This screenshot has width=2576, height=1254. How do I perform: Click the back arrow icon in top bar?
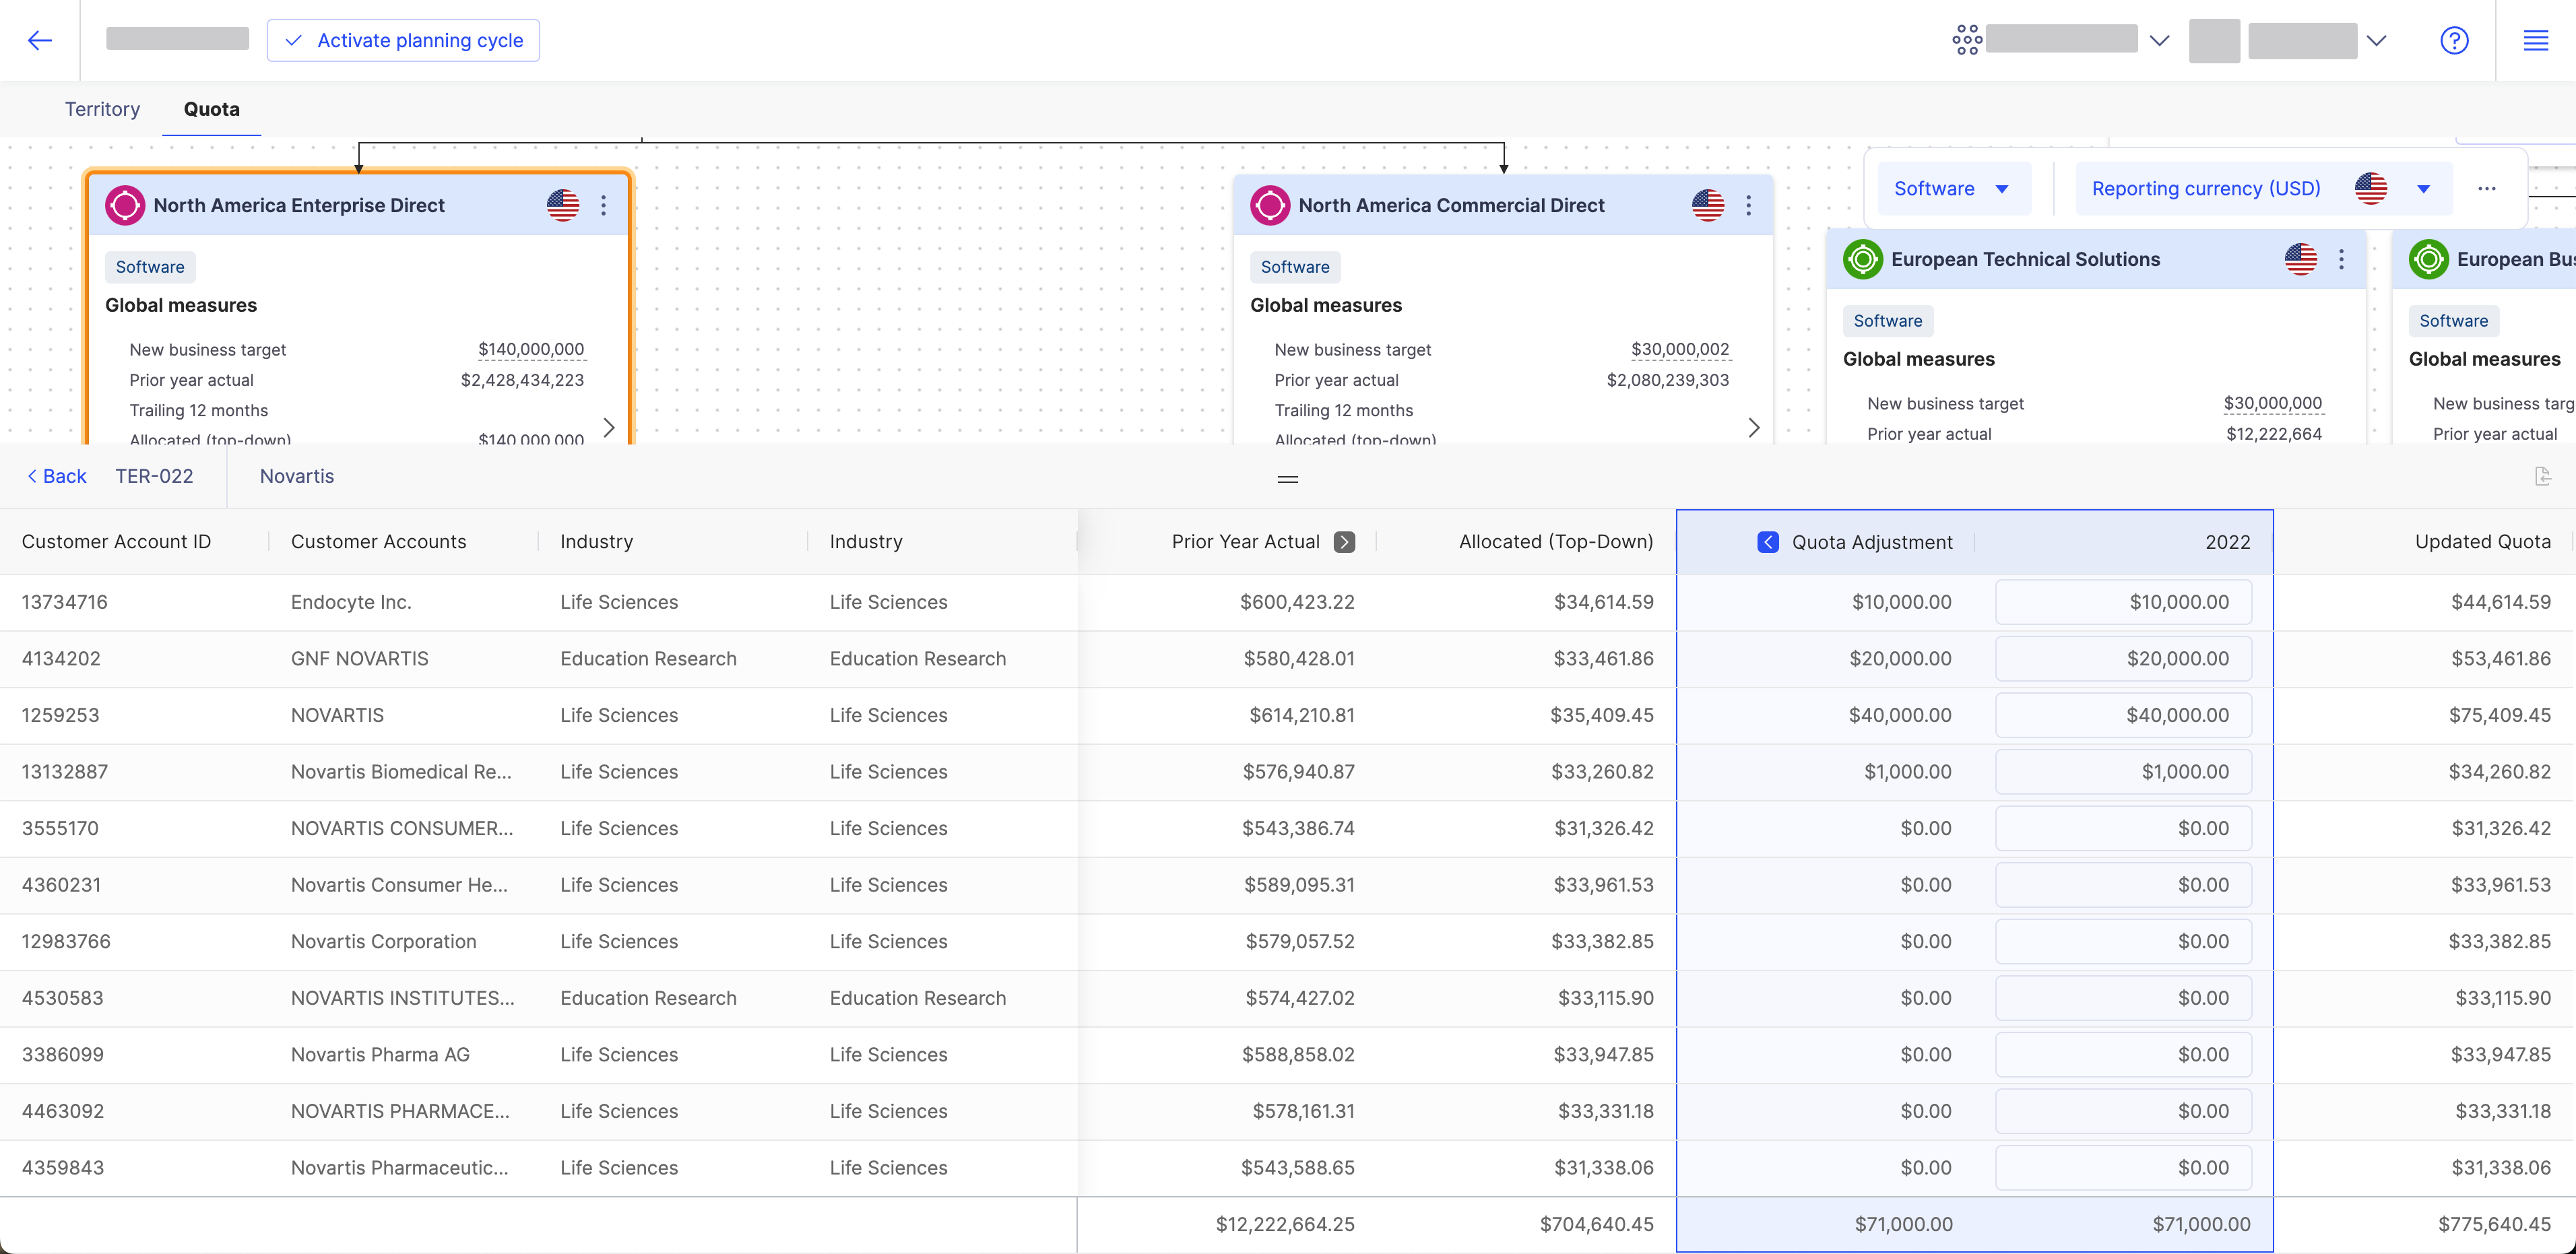[x=40, y=40]
